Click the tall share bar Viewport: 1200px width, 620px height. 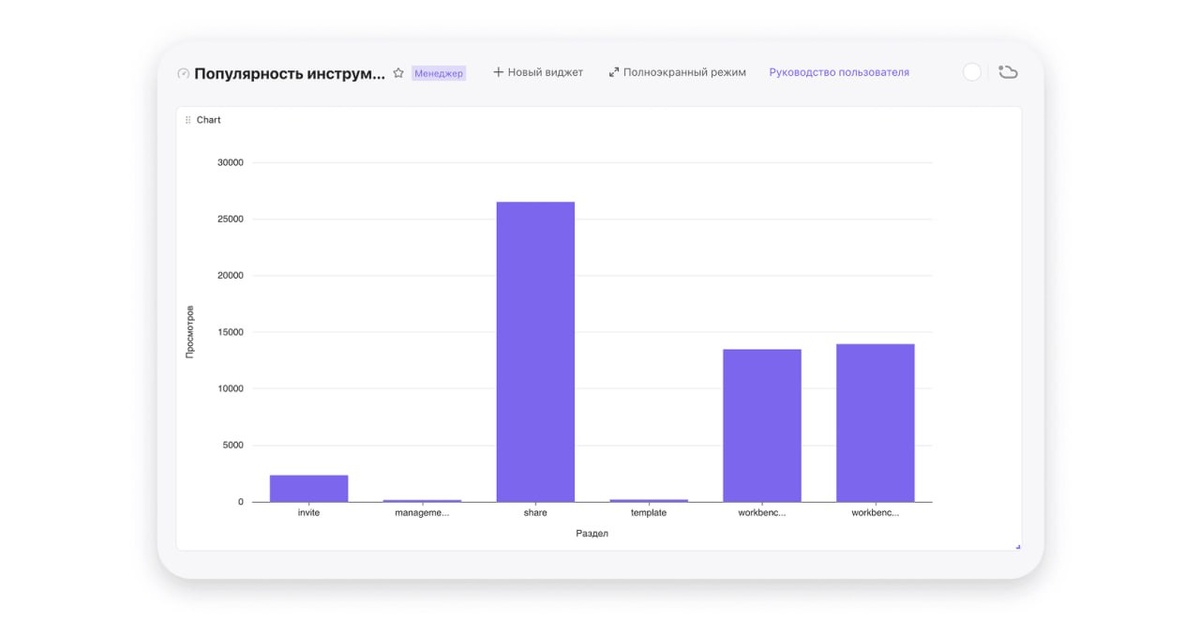[535, 352]
